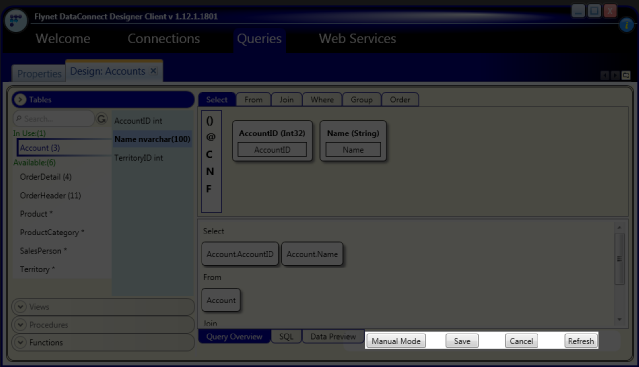This screenshot has width=639, height=367.
Task: Edit the Name alias field
Action: (353, 150)
